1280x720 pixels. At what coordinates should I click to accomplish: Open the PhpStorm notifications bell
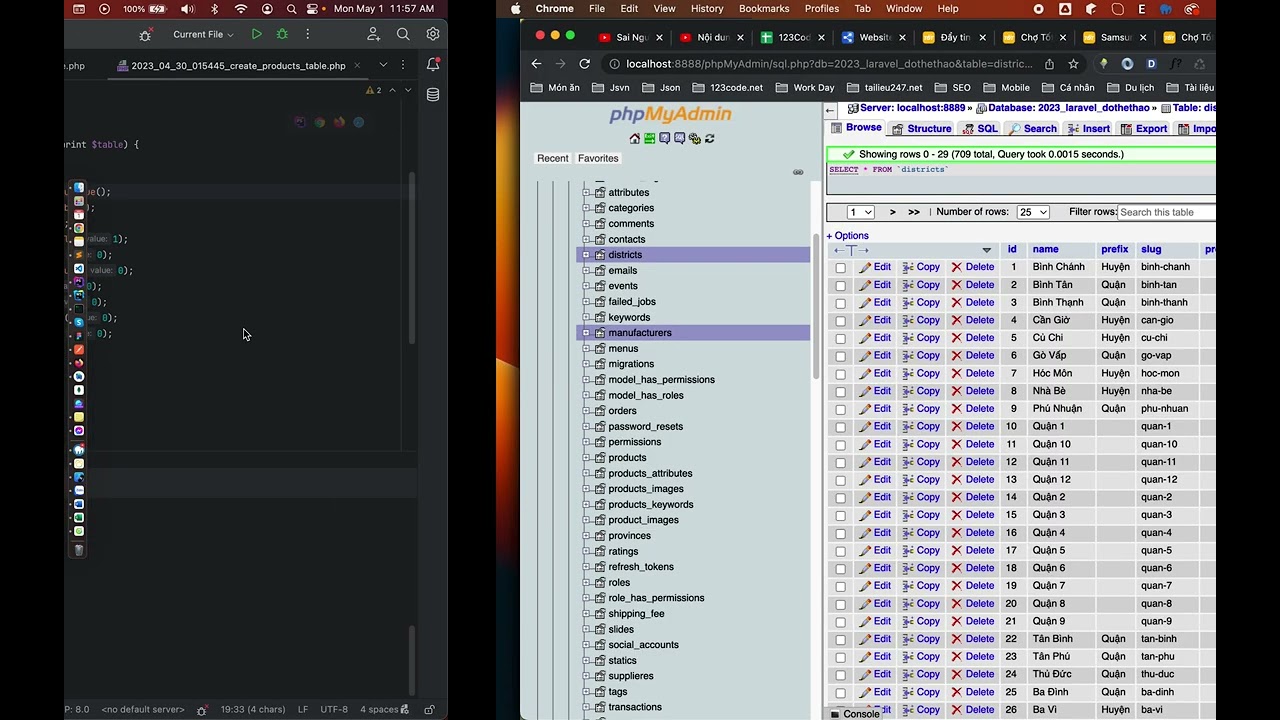433,65
